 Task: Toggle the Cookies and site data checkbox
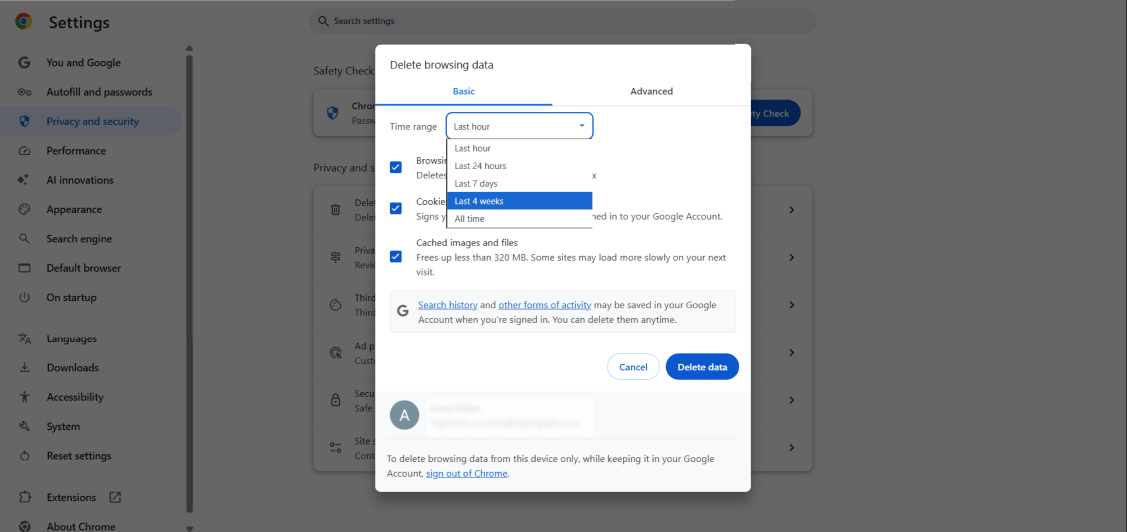pyautogui.click(x=395, y=208)
